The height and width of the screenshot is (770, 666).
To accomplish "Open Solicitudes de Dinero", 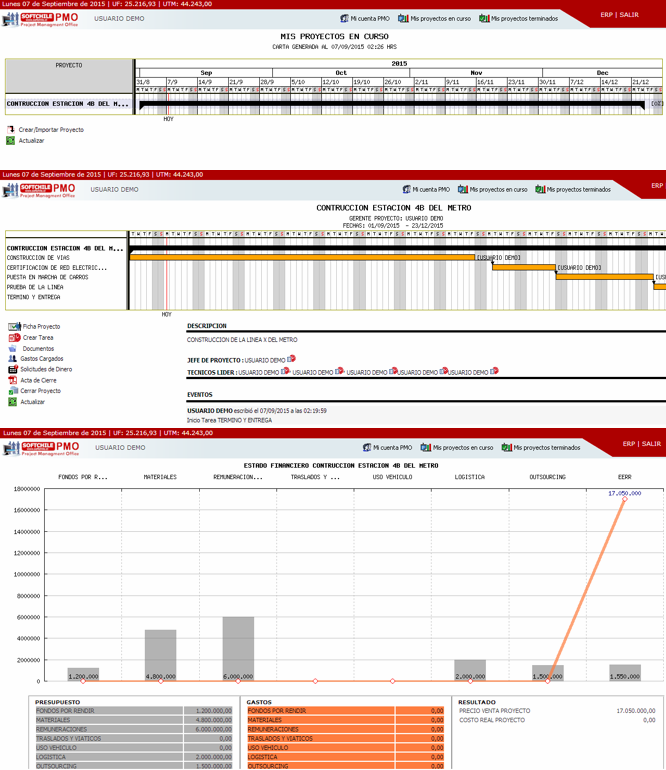I will (x=14, y=370).
